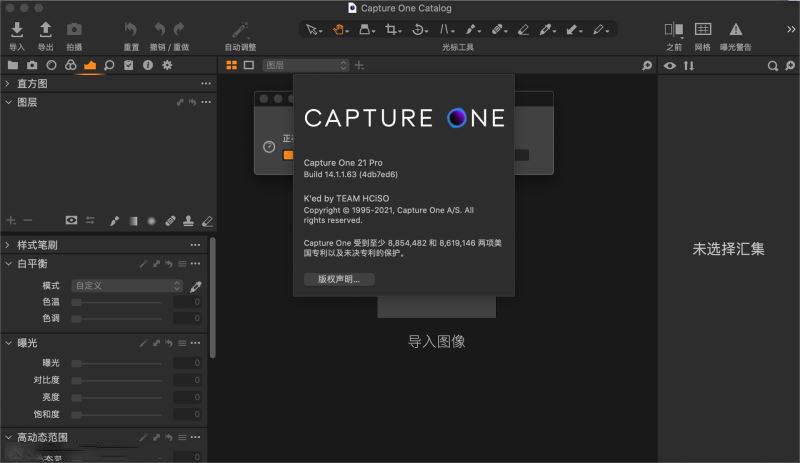Toggle the 曝光警告 exposure warning
800x463 pixels.
click(736, 30)
